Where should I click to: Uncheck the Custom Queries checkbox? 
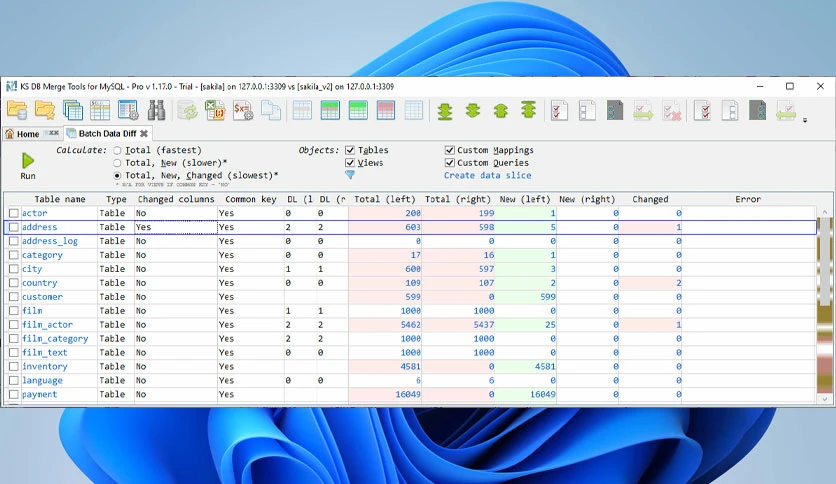pyautogui.click(x=449, y=163)
